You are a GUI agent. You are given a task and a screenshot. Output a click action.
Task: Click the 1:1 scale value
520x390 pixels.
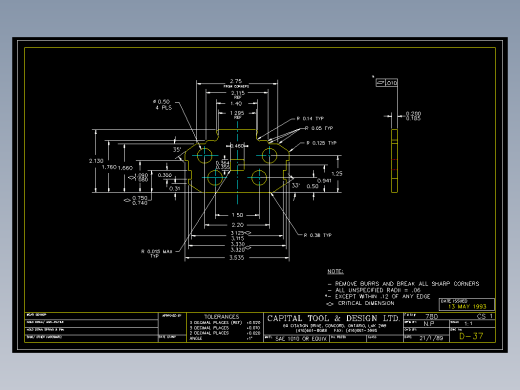coord(468,324)
